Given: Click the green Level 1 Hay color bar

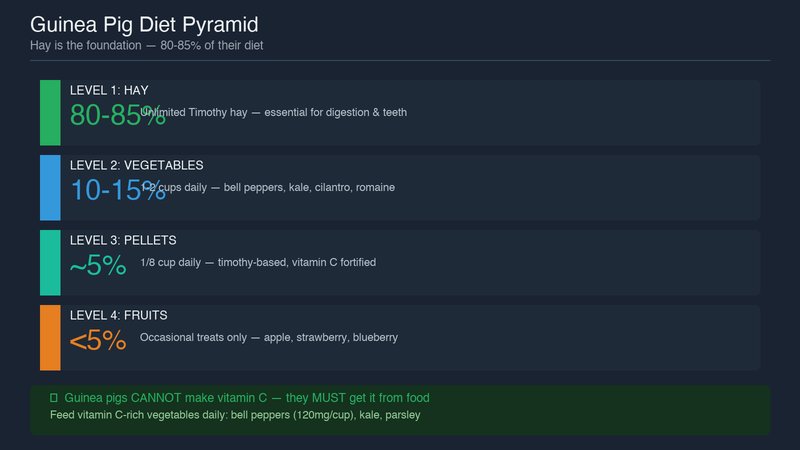Looking at the screenshot, I should [x=50, y=113].
